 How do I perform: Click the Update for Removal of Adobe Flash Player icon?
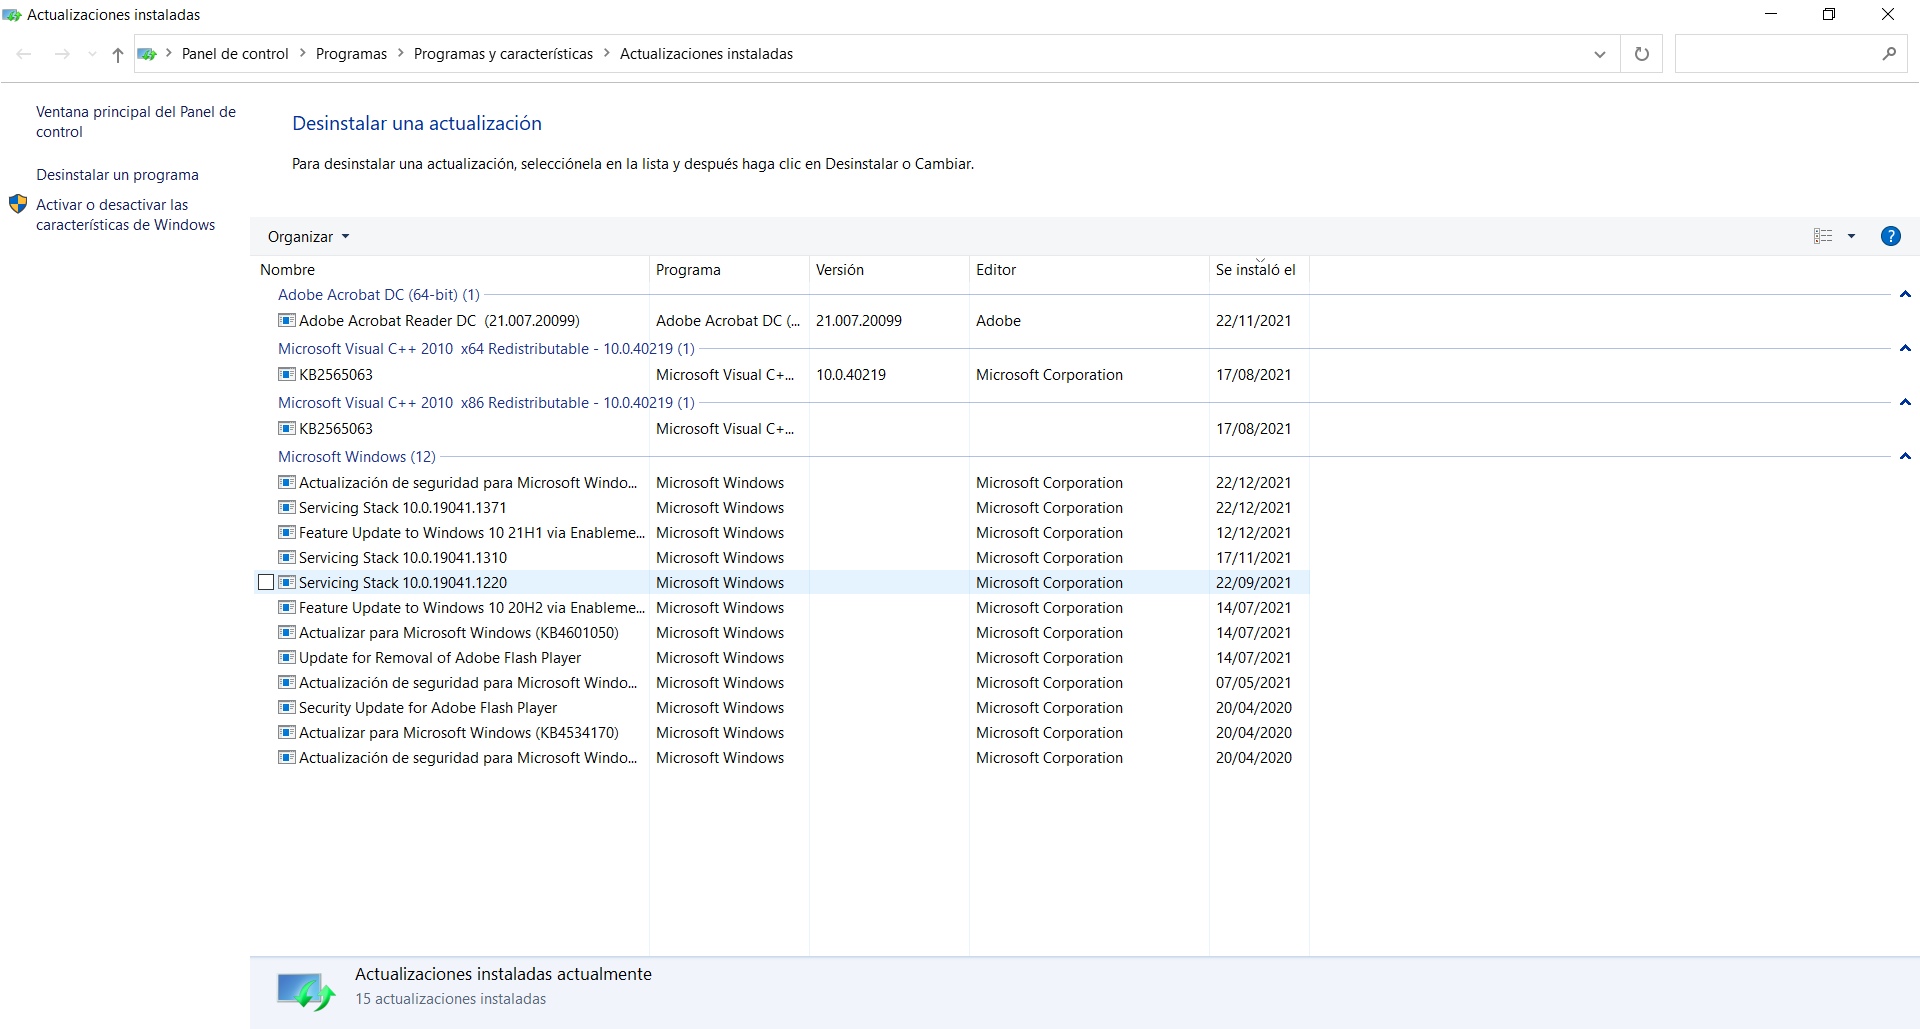click(x=287, y=658)
